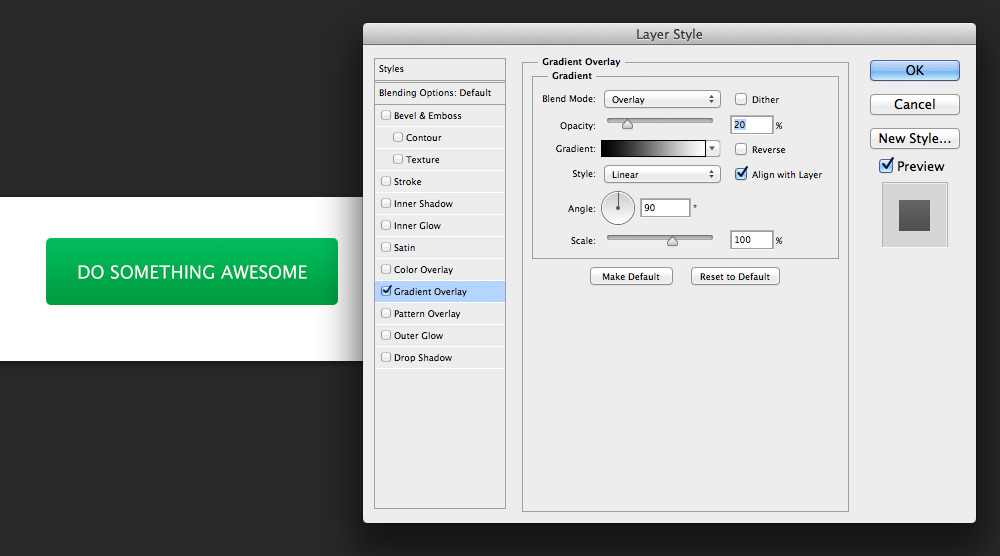Viewport: 1000px width, 556px height.
Task: Turn off the Preview checkbox
Action: pyautogui.click(x=886, y=166)
